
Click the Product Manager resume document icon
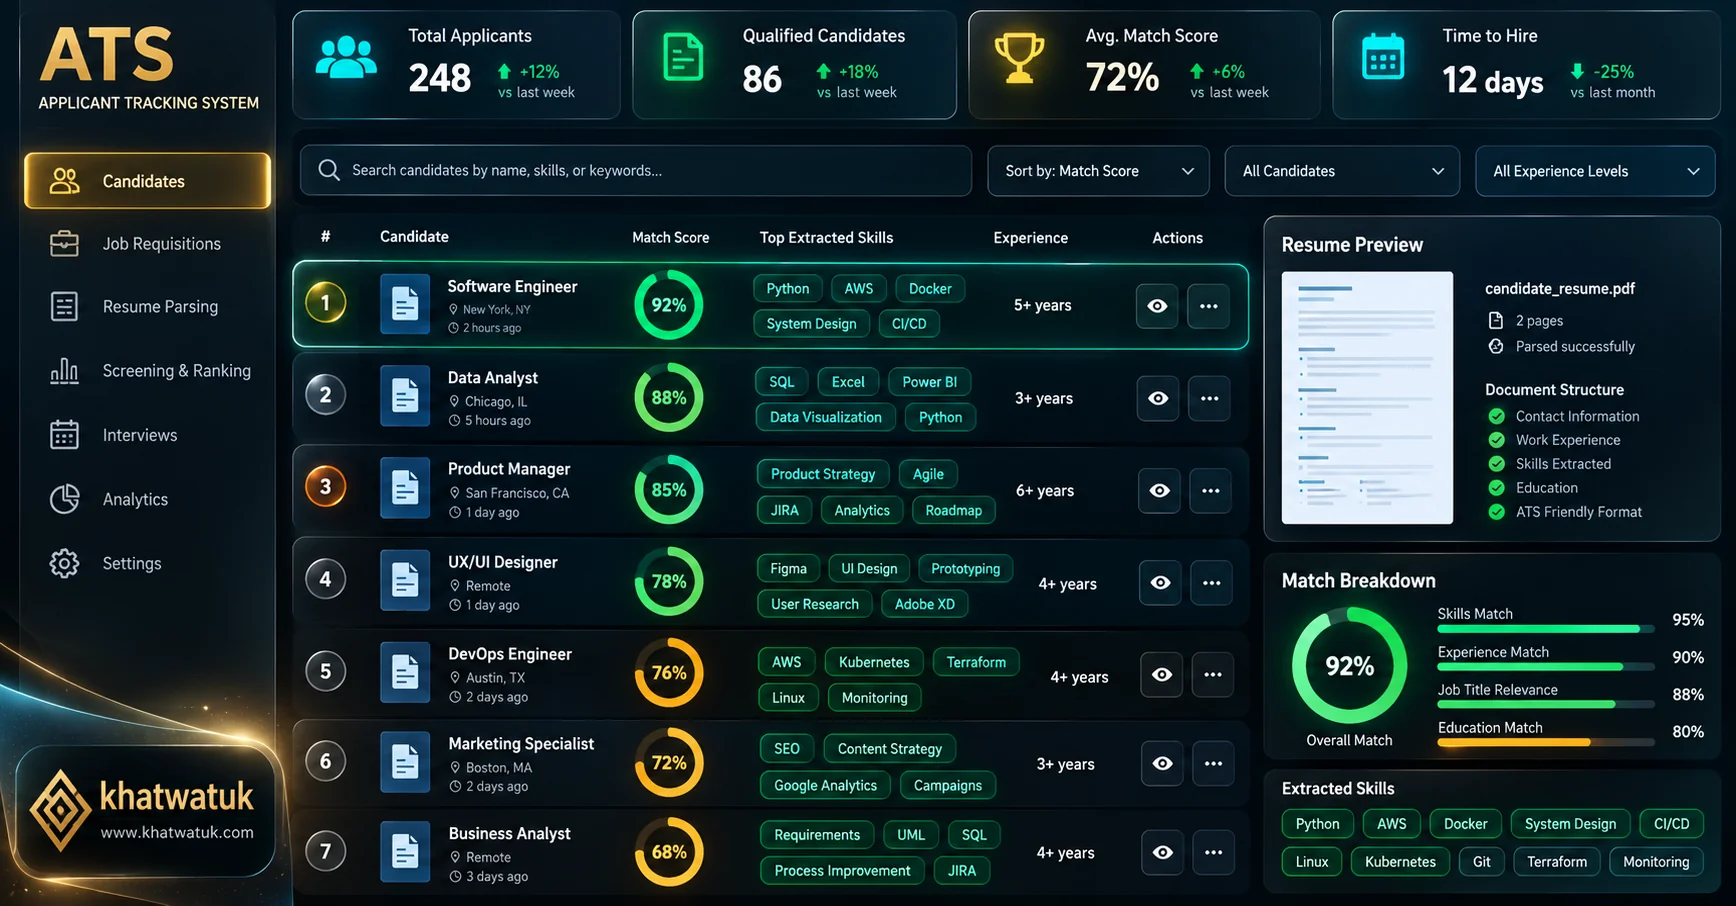point(405,488)
